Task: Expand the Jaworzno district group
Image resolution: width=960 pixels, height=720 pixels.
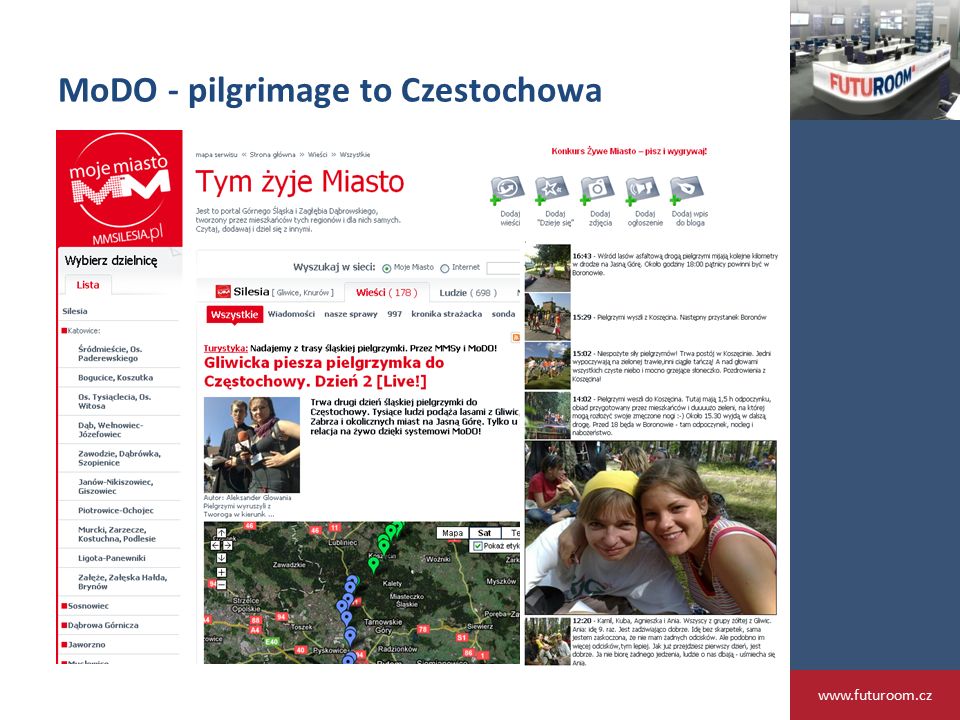Action: [x=83, y=645]
